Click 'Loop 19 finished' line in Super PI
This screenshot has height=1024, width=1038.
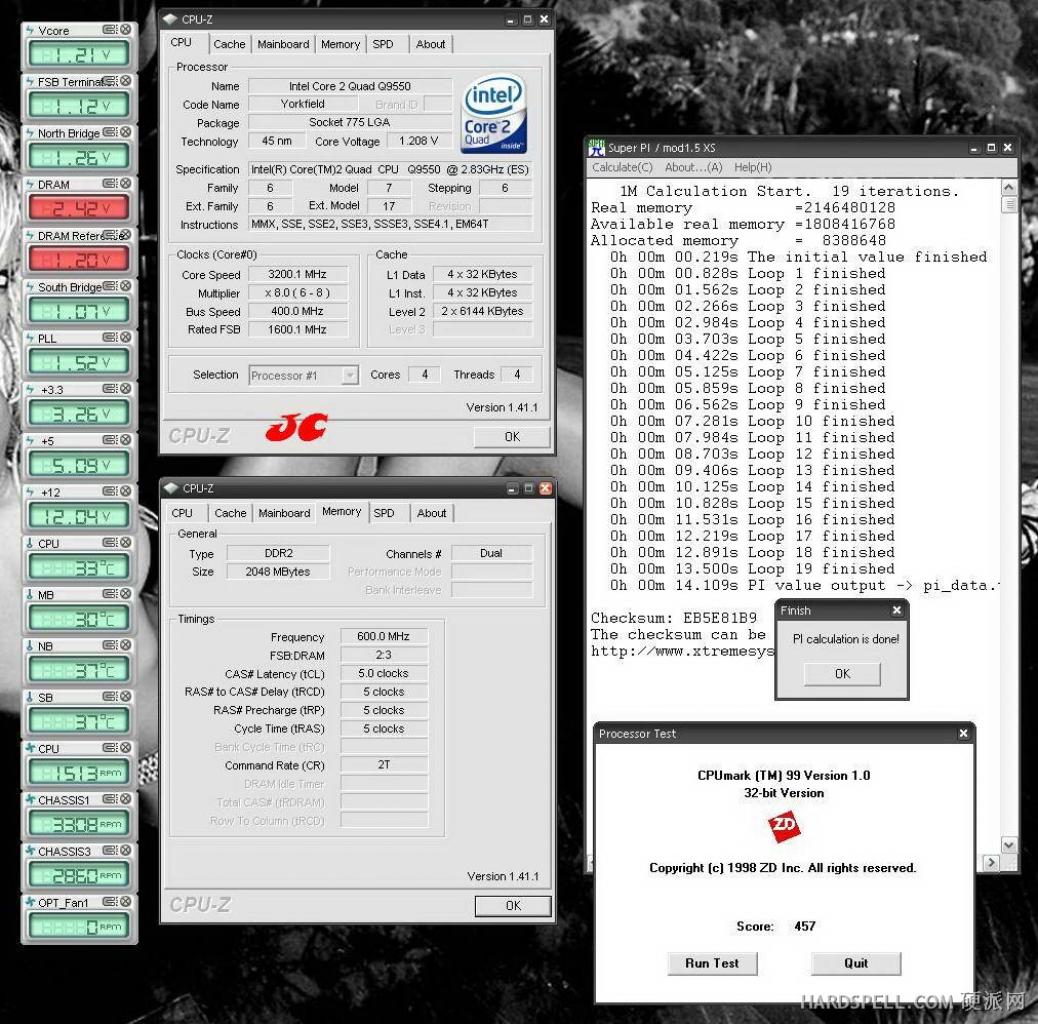(x=752, y=569)
